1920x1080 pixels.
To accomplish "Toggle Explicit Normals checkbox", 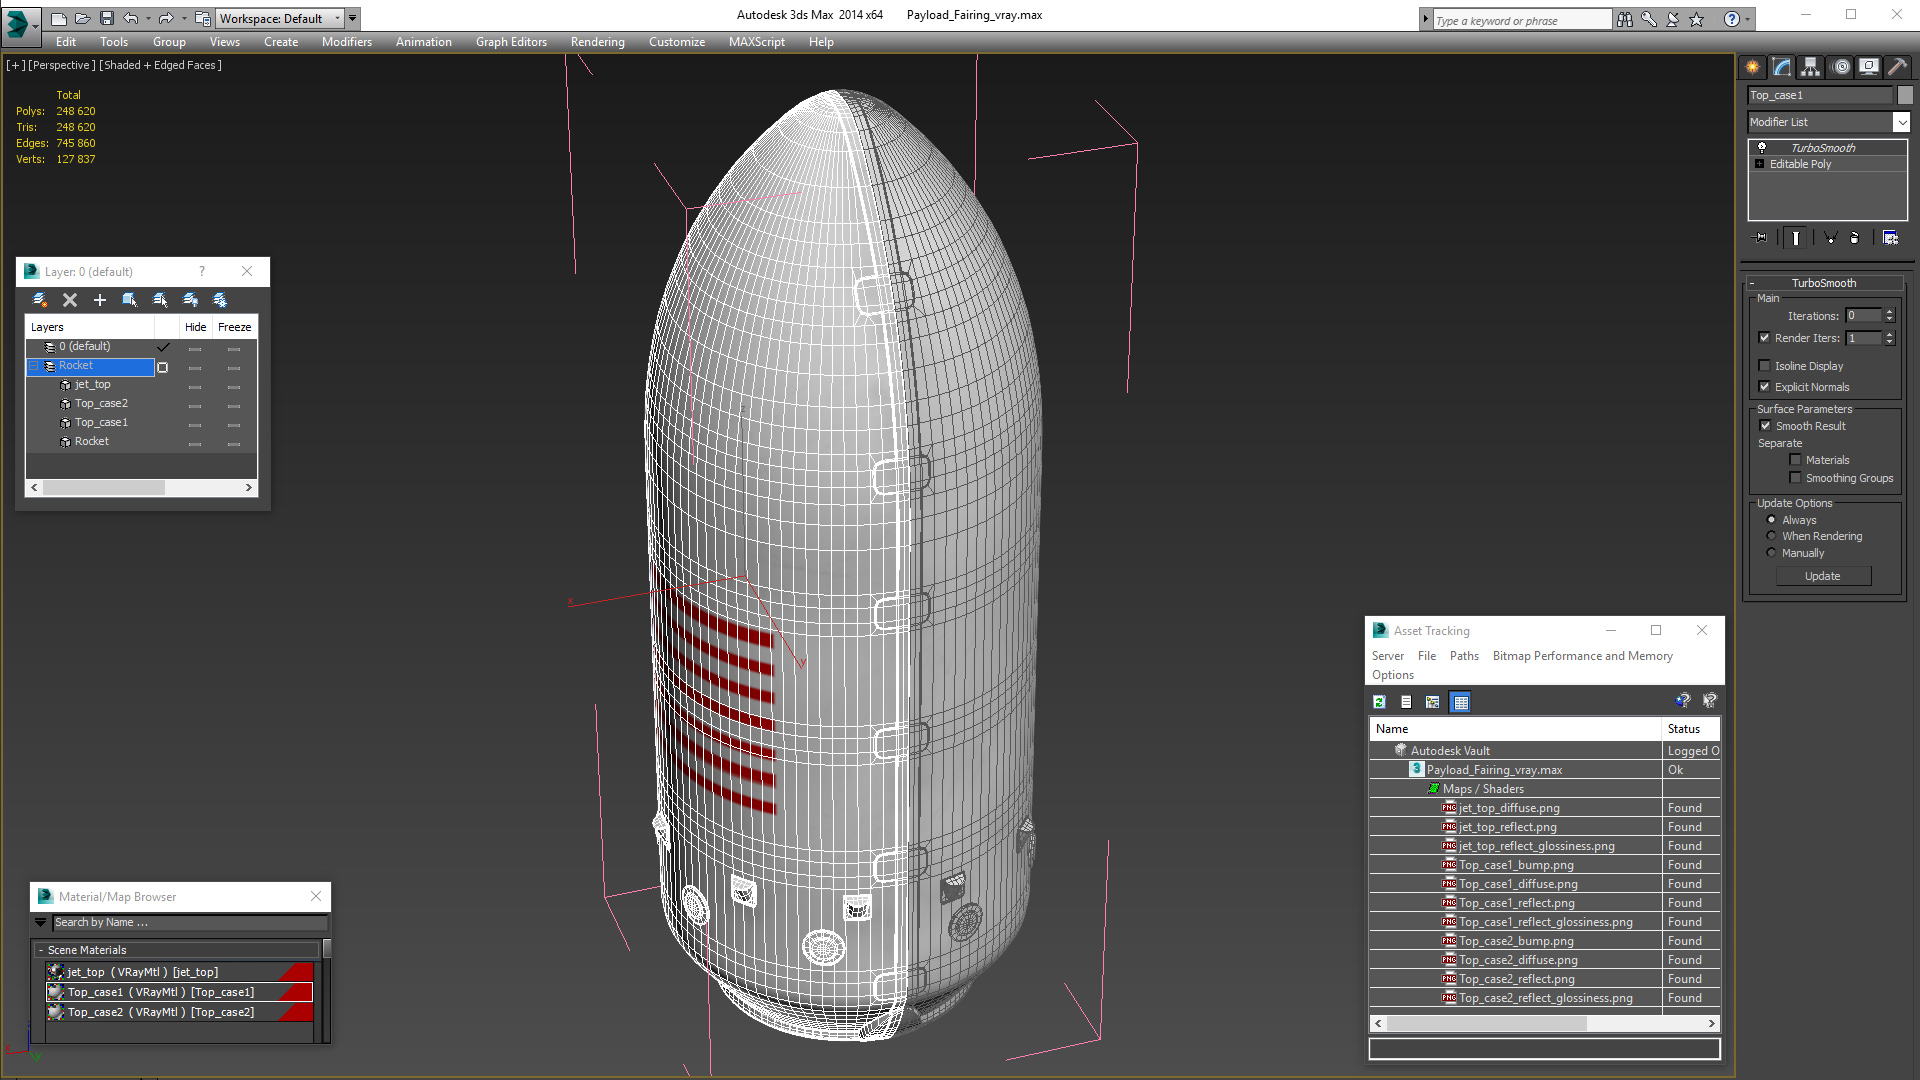I will [x=1765, y=387].
